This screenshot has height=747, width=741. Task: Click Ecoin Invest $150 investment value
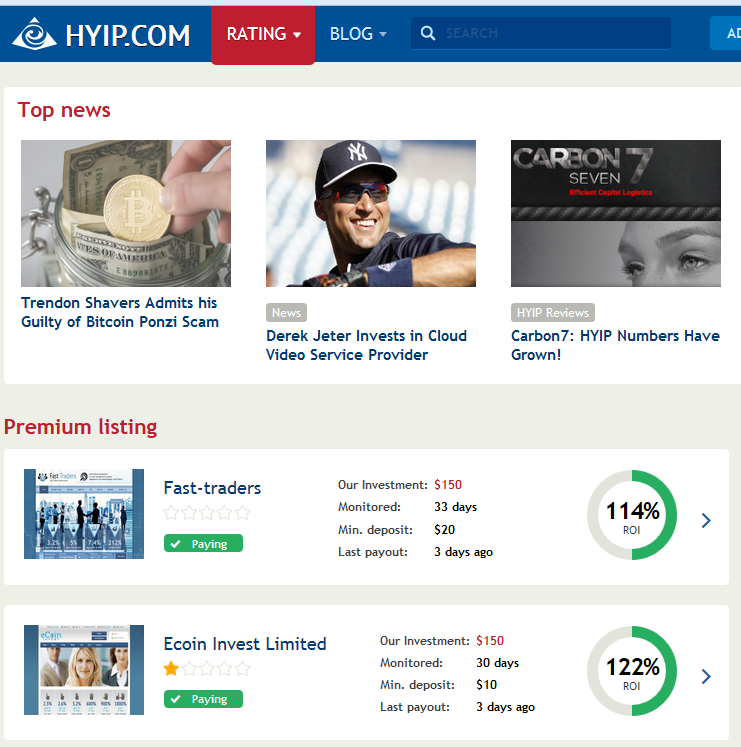(x=490, y=641)
